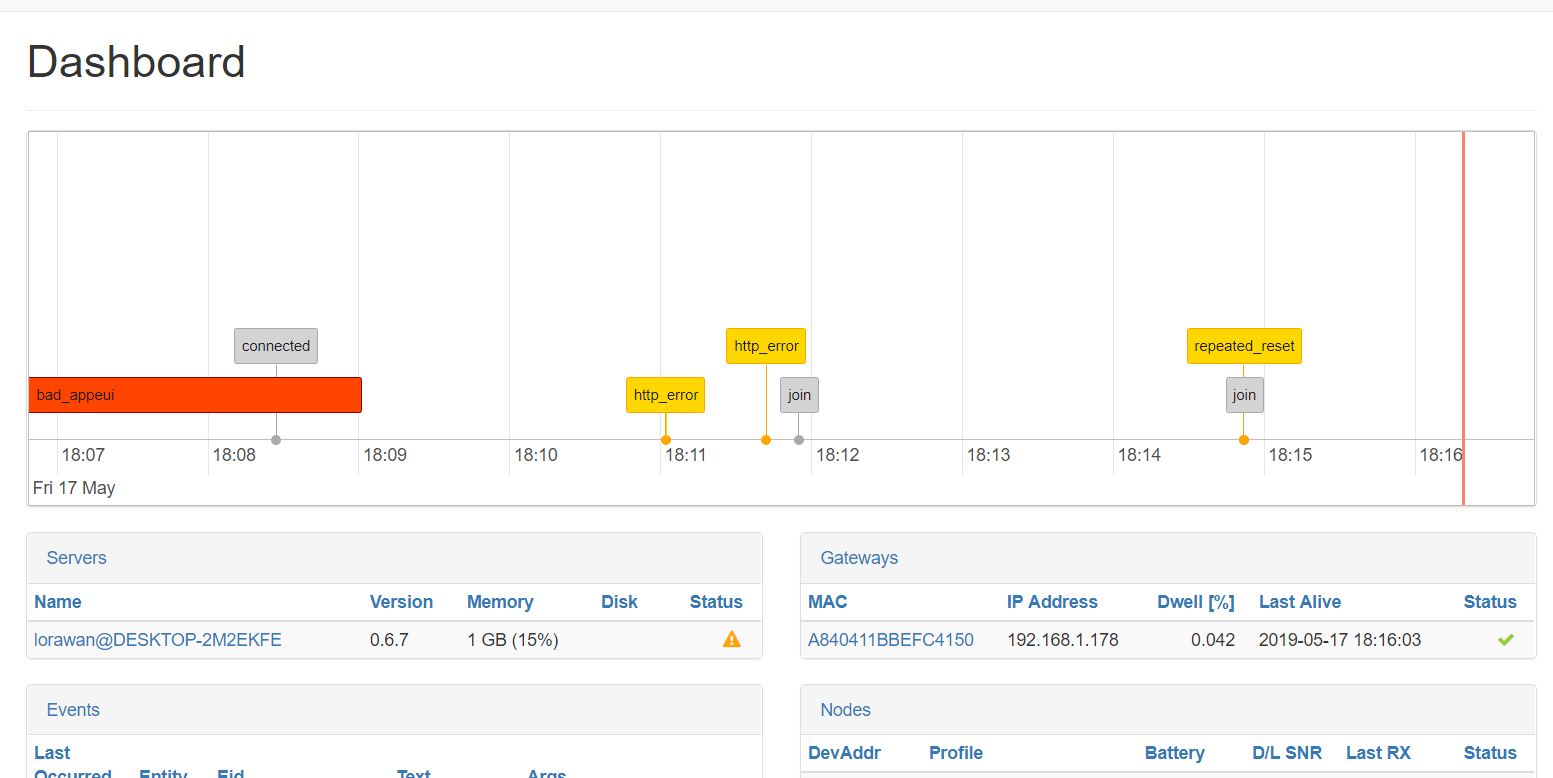Click the DevAddr column header in Nodes
The width and height of the screenshot is (1553, 778).
click(x=845, y=752)
